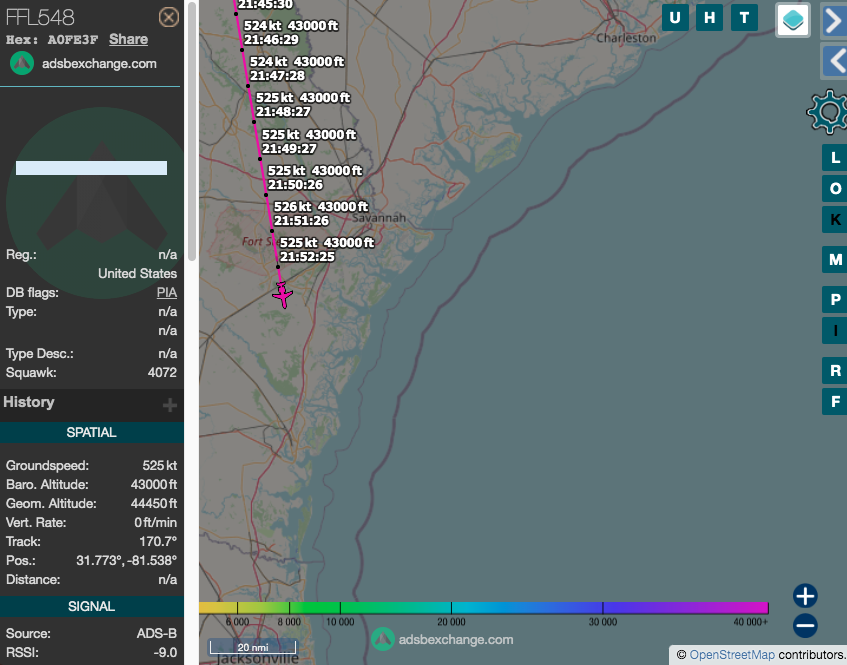Viewport: 847px width, 665px height.
Task: Toggle the U map button
Action: pyautogui.click(x=676, y=17)
